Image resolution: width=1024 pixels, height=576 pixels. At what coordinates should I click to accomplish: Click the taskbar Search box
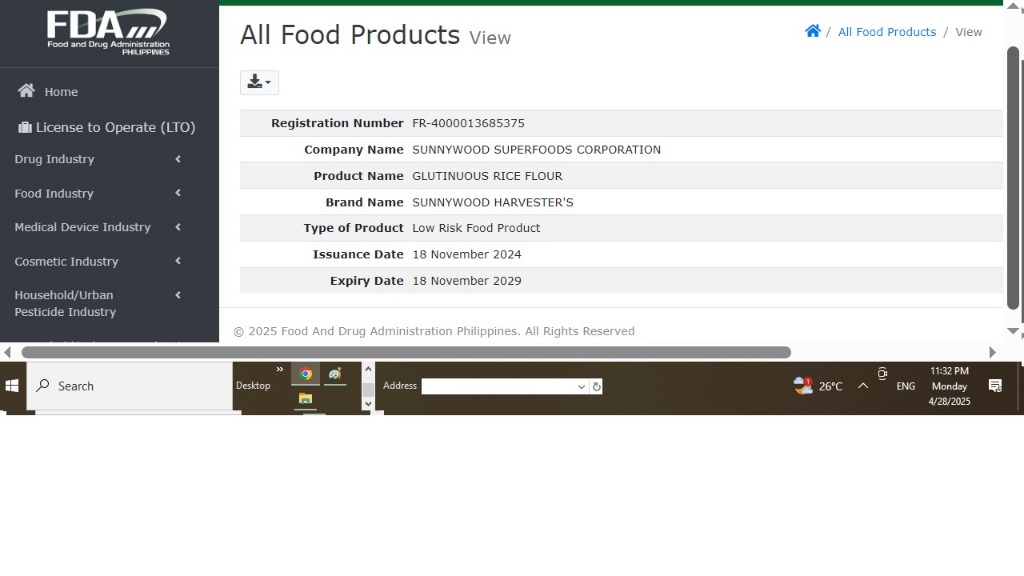[x=130, y=386]
